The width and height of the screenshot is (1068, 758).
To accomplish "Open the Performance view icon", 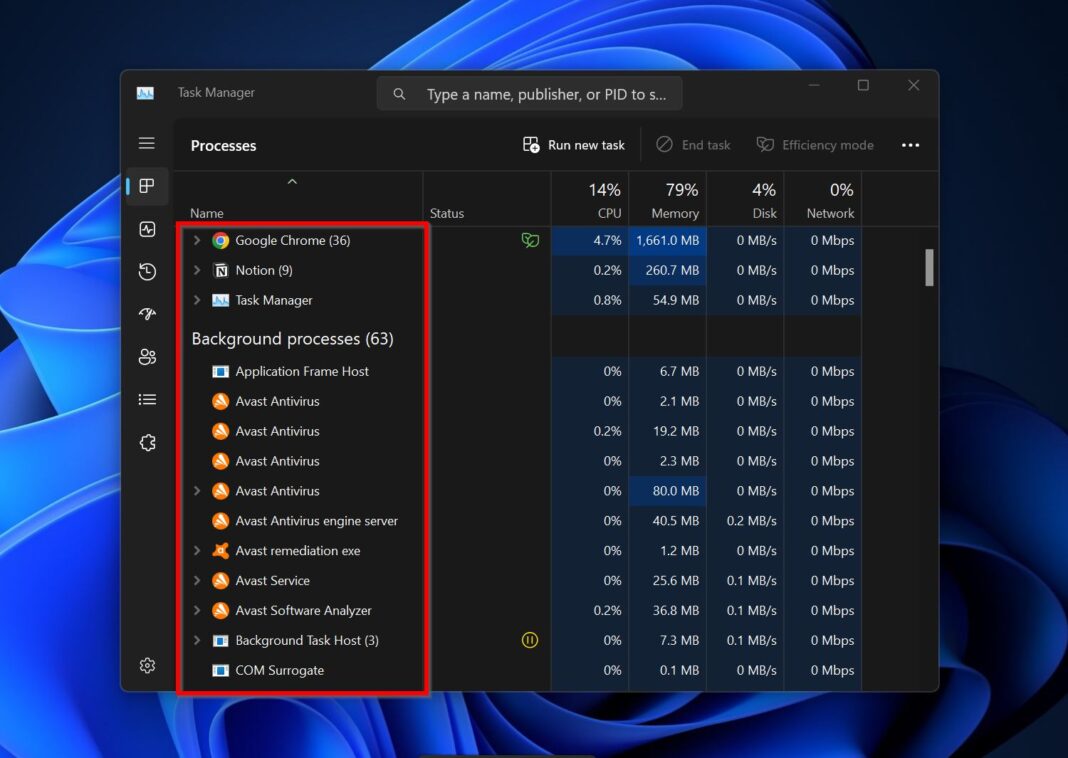I will click(x=147, y=229).
